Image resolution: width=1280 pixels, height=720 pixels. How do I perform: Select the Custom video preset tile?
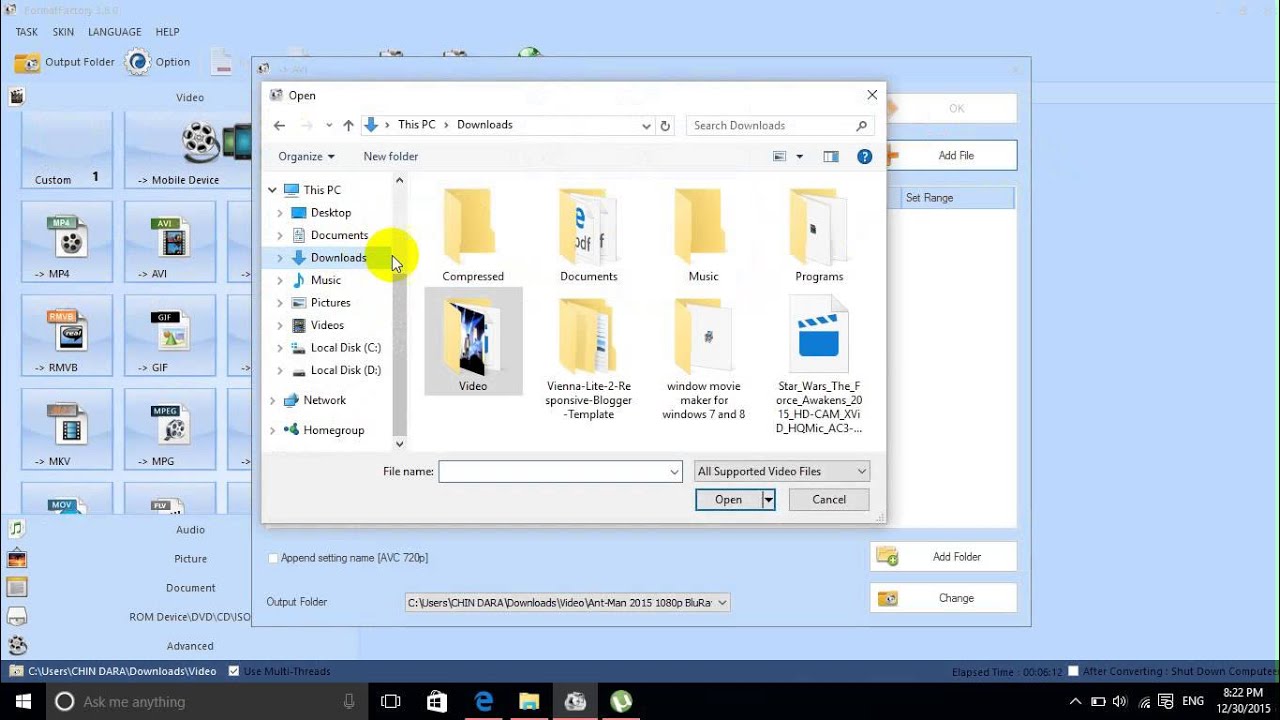pos(67,150)
